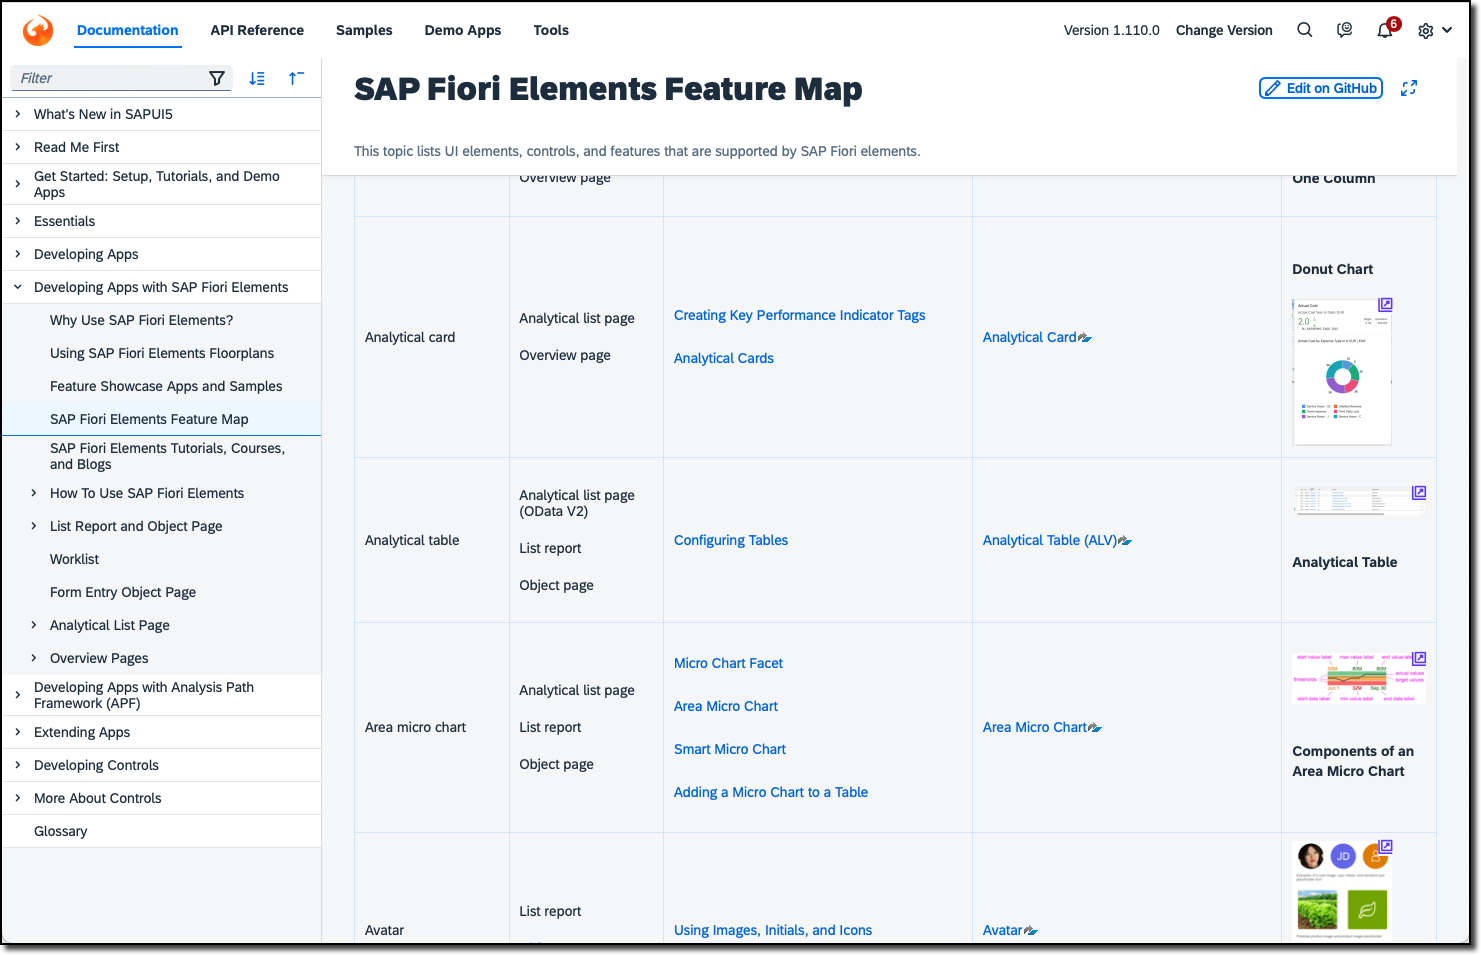Select Worklist in the navigation tree
This screenshot has width=1481, height=955.
pyautogui.click(x=75, y=559)
